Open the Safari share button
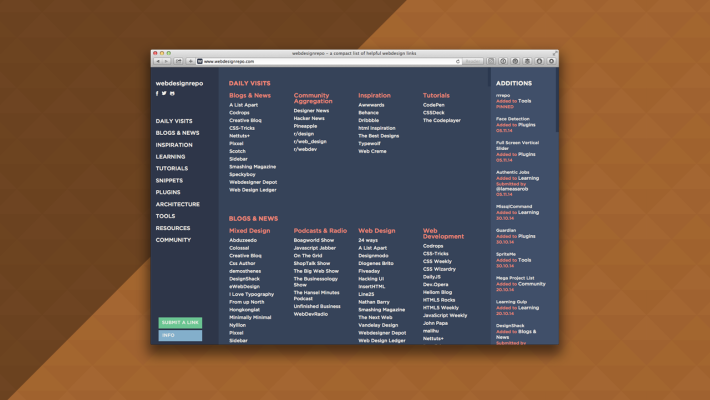 click(178, 61)
